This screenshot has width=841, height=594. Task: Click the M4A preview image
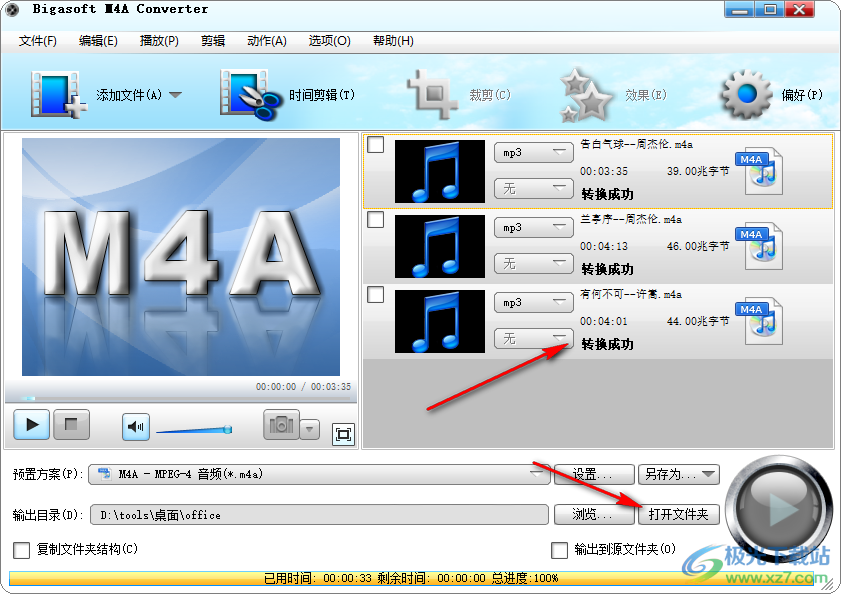pos(181,257)
